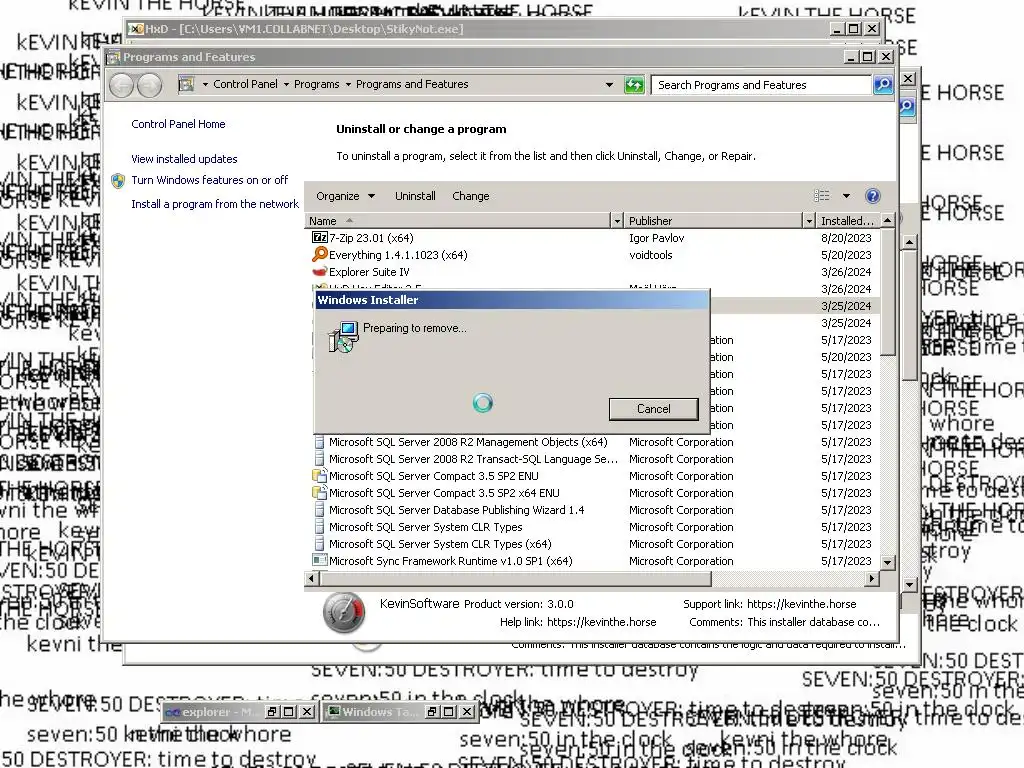Click the HxD window title icon
Screen dimensions: 1024x768
135,29
